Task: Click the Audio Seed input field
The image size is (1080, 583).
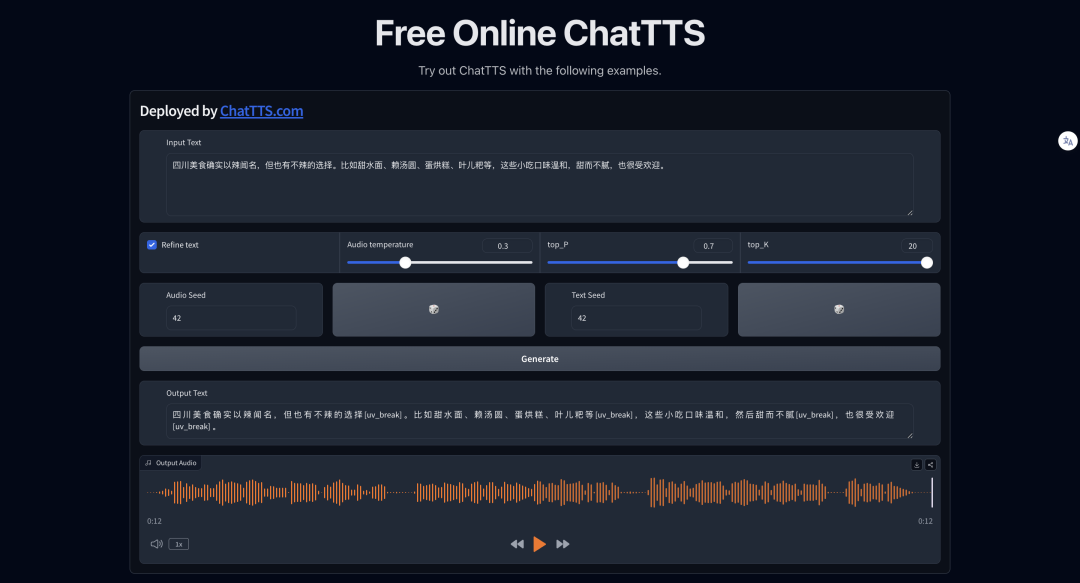Action: (x=231, y=318)
